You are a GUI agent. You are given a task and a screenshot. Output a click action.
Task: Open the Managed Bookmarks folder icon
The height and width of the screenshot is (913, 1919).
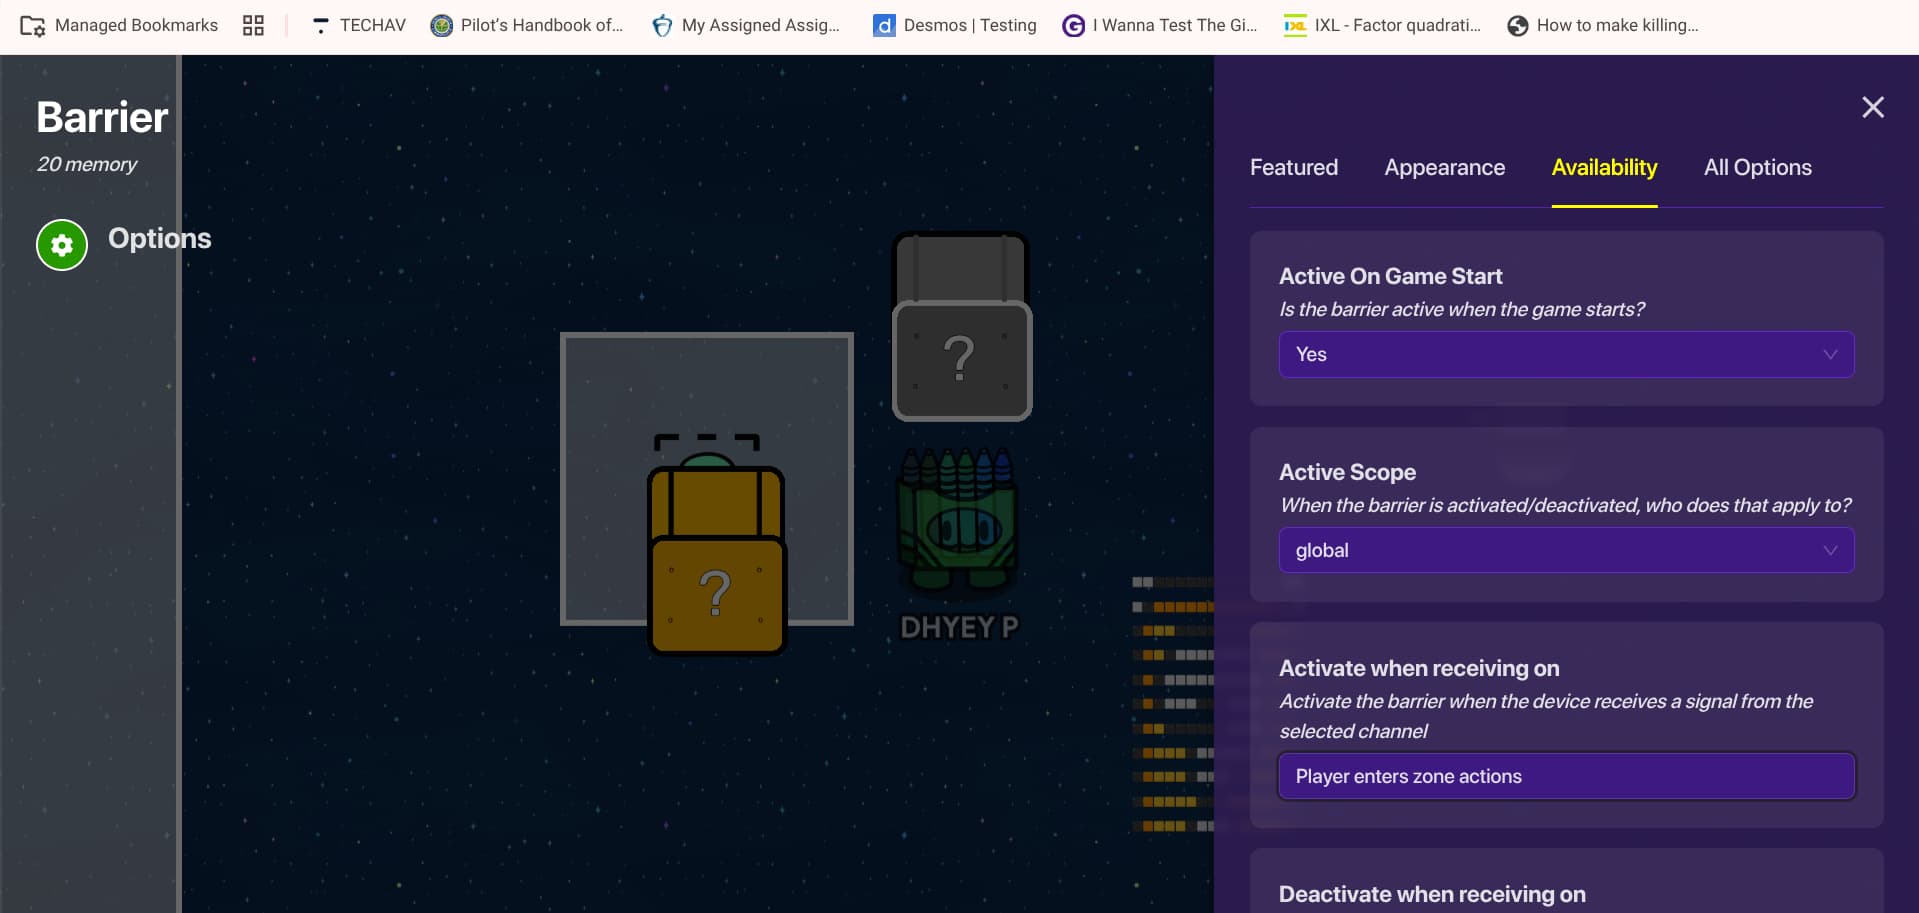click(x=30, y=25)
